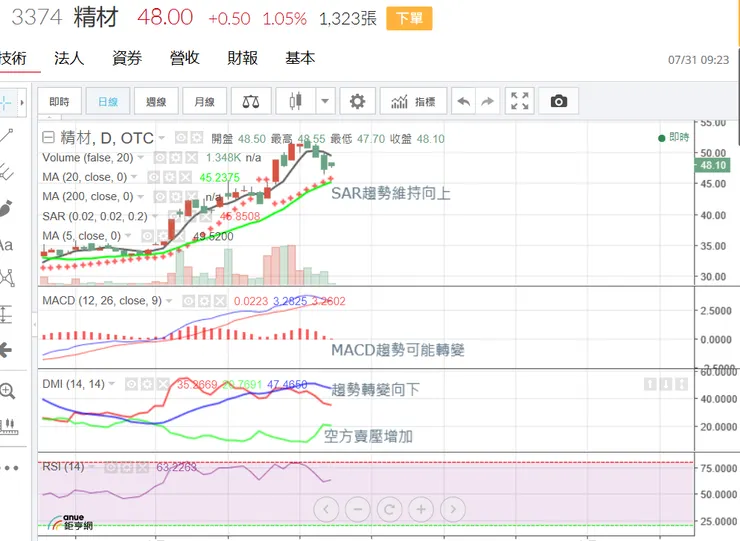Hide the MA 5 indicator
The width and height of the screenshot is (740, 541).
pos(148,236)
